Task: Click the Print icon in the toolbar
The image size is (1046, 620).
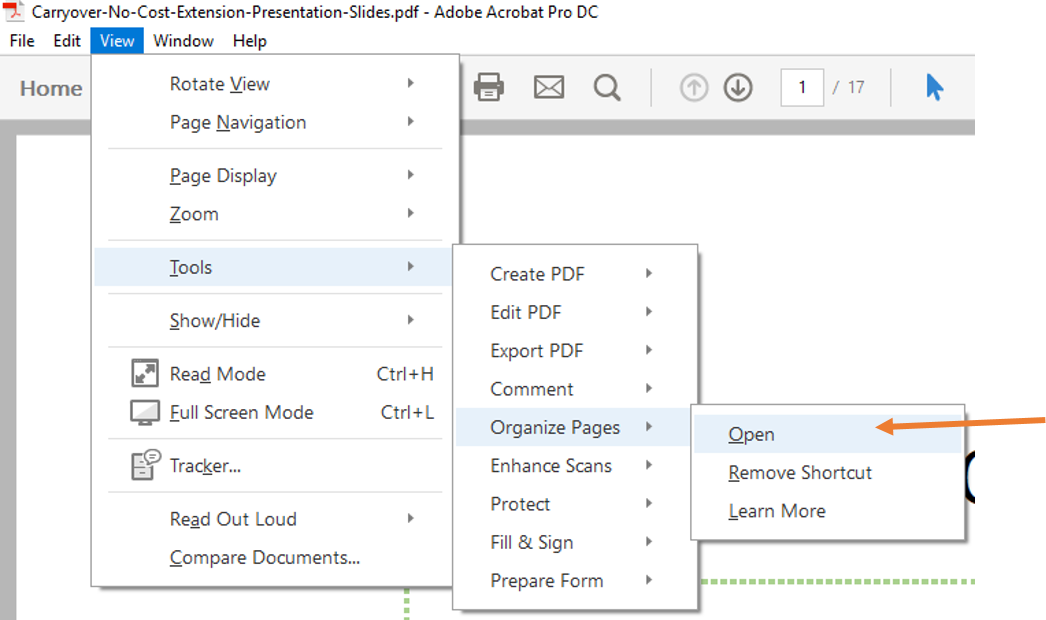Action: pyautogui.click(x=487, y=88)
